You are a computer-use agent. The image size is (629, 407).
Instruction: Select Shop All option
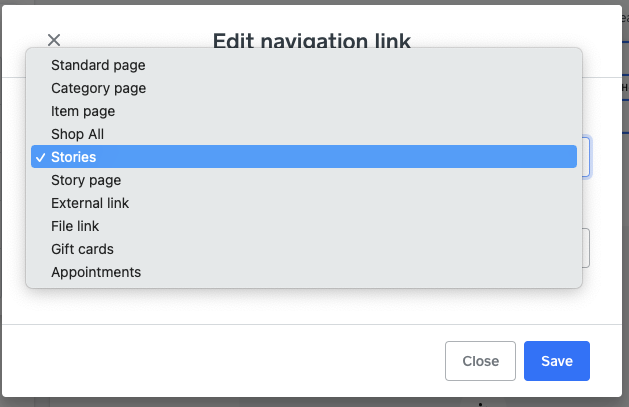(77, 134)
